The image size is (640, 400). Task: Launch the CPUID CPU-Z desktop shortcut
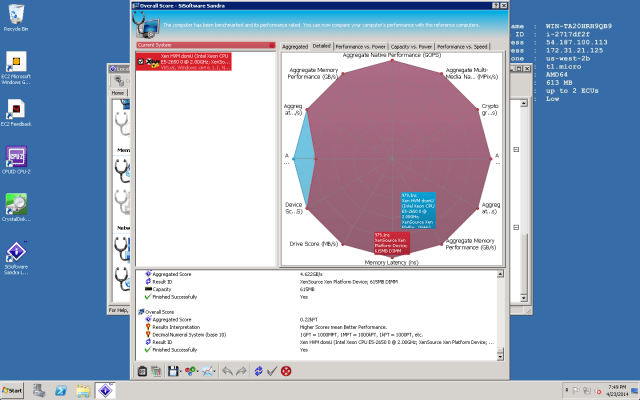point(16,160)
